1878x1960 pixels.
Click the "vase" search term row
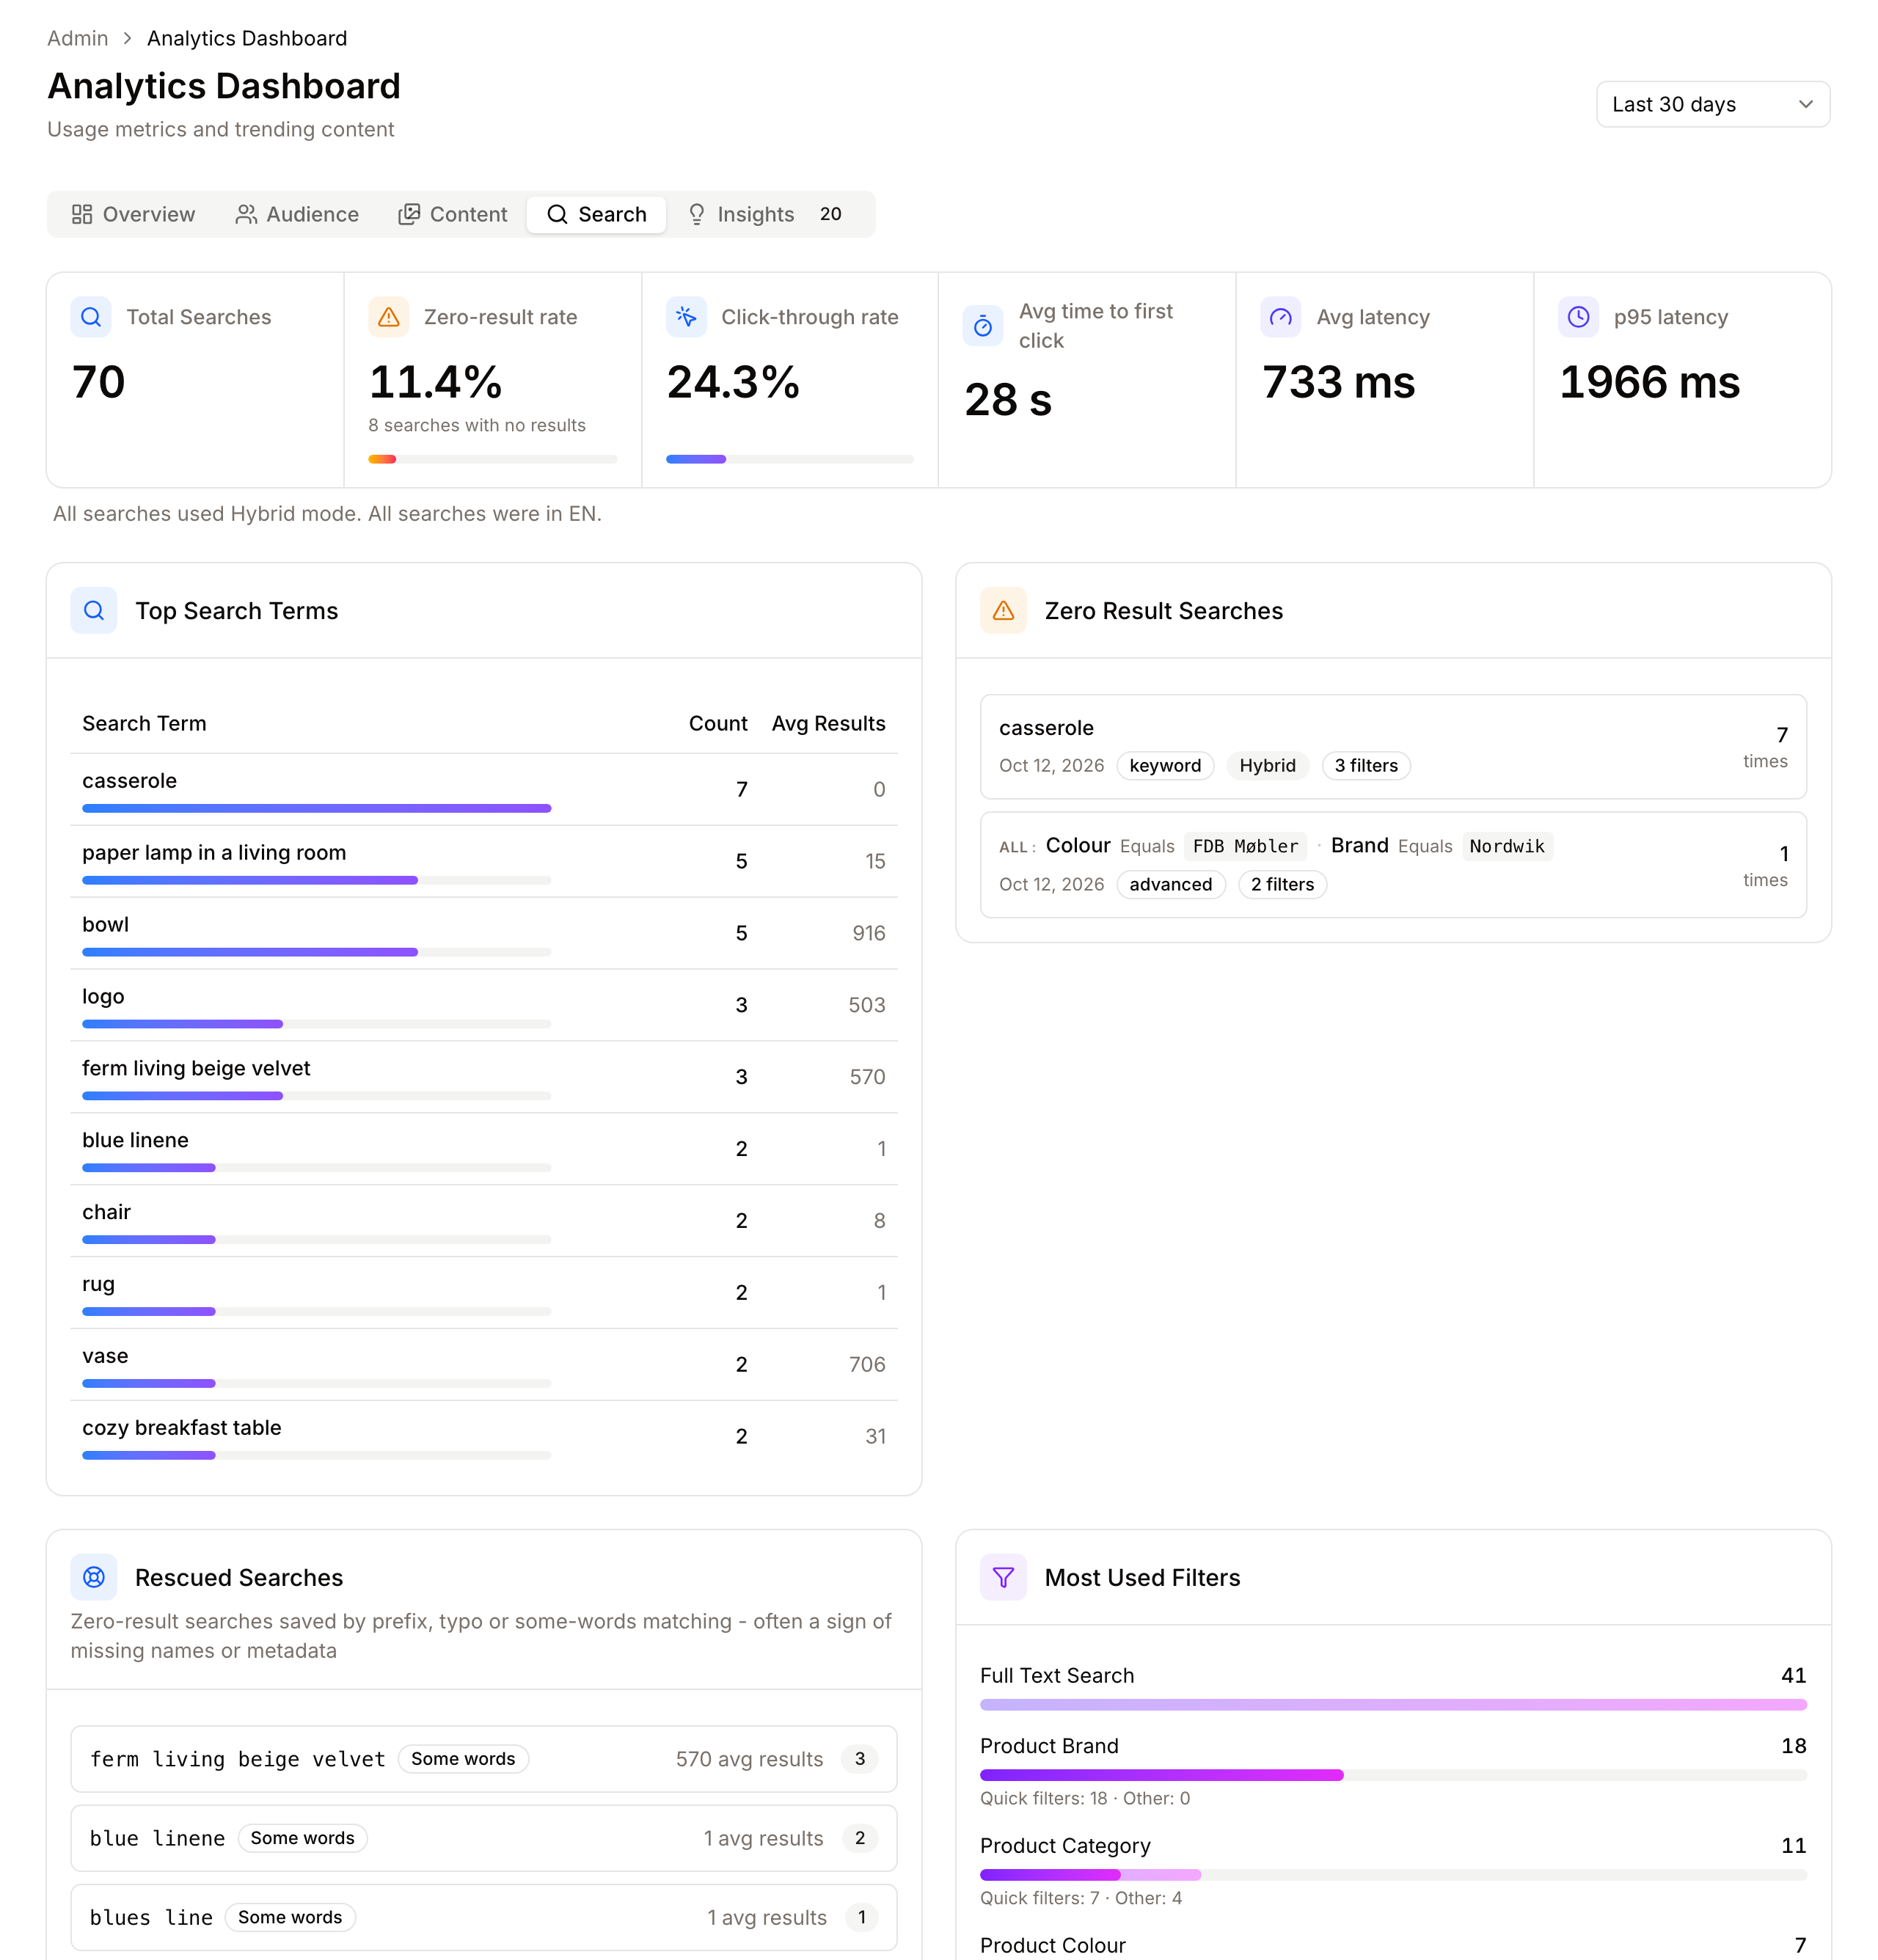point(484,1364)
